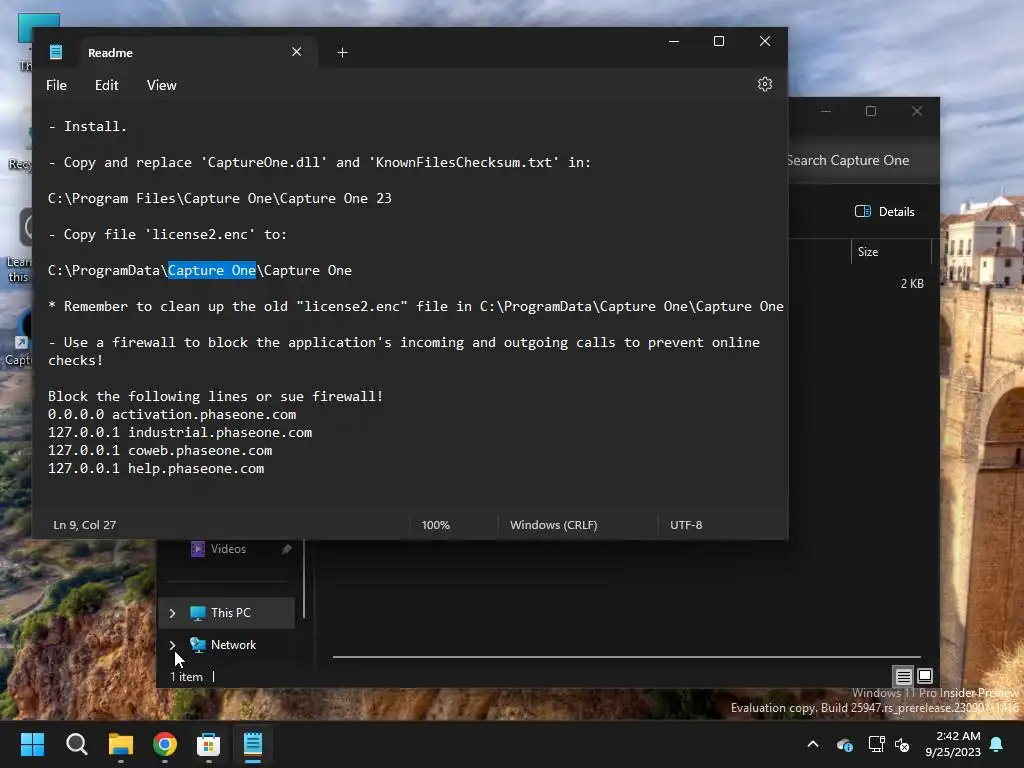Click the line '127.0.0.1 industrial.phaseone.com'

(x=180, y=432)
